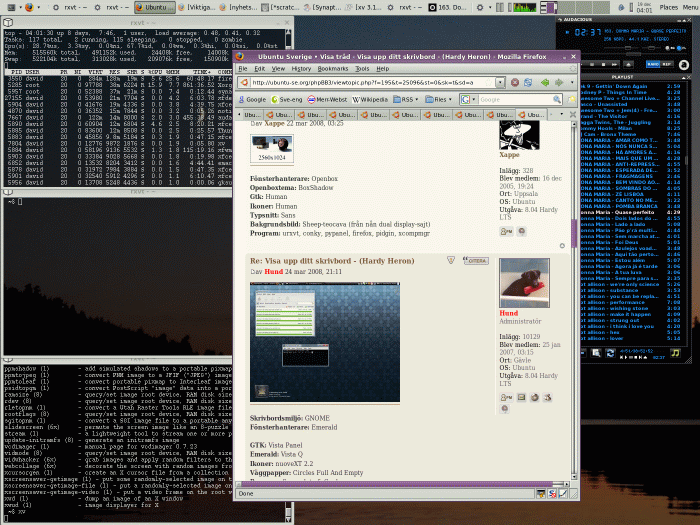Expand the URL bar history dropdown
This screenshot has width=700, height=525.
pos(500,83)
